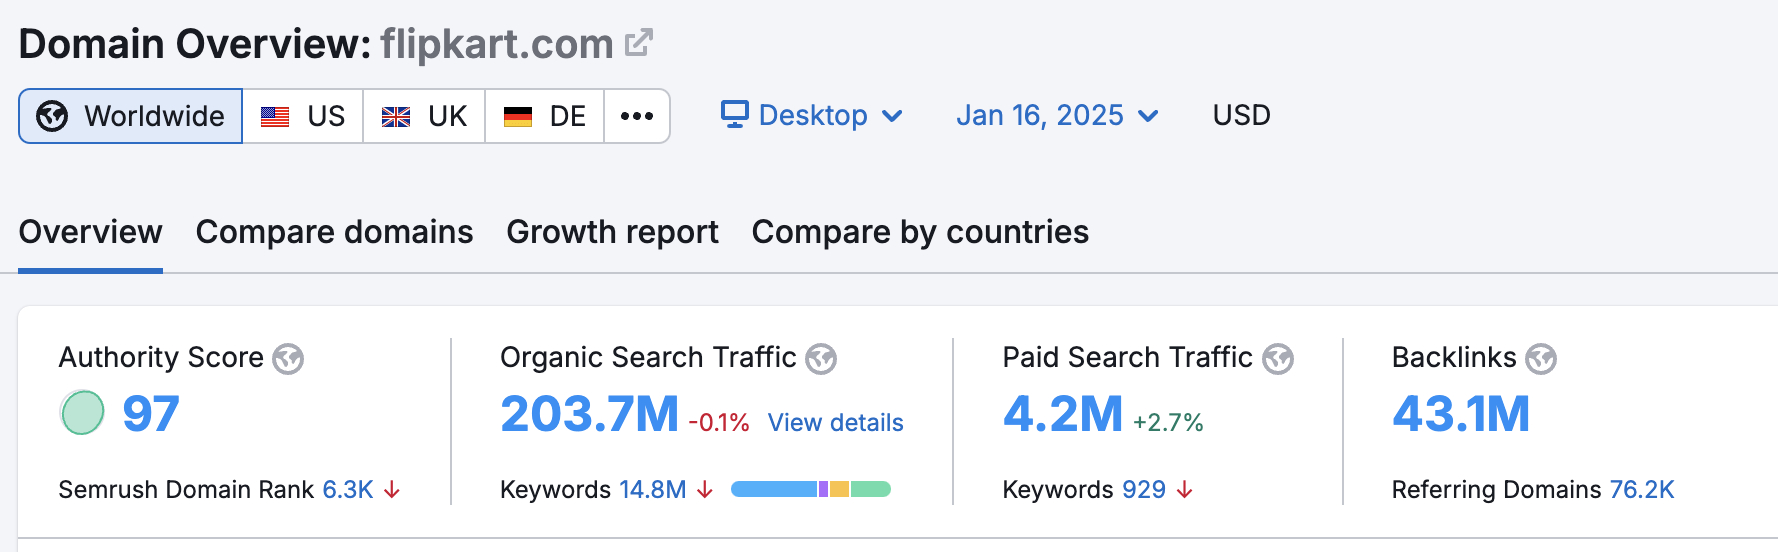This screenshot has width=1778, height=552.
Task: Click the red down arrow next to Domain Rank 6.3K
Action: click(392, 489)
